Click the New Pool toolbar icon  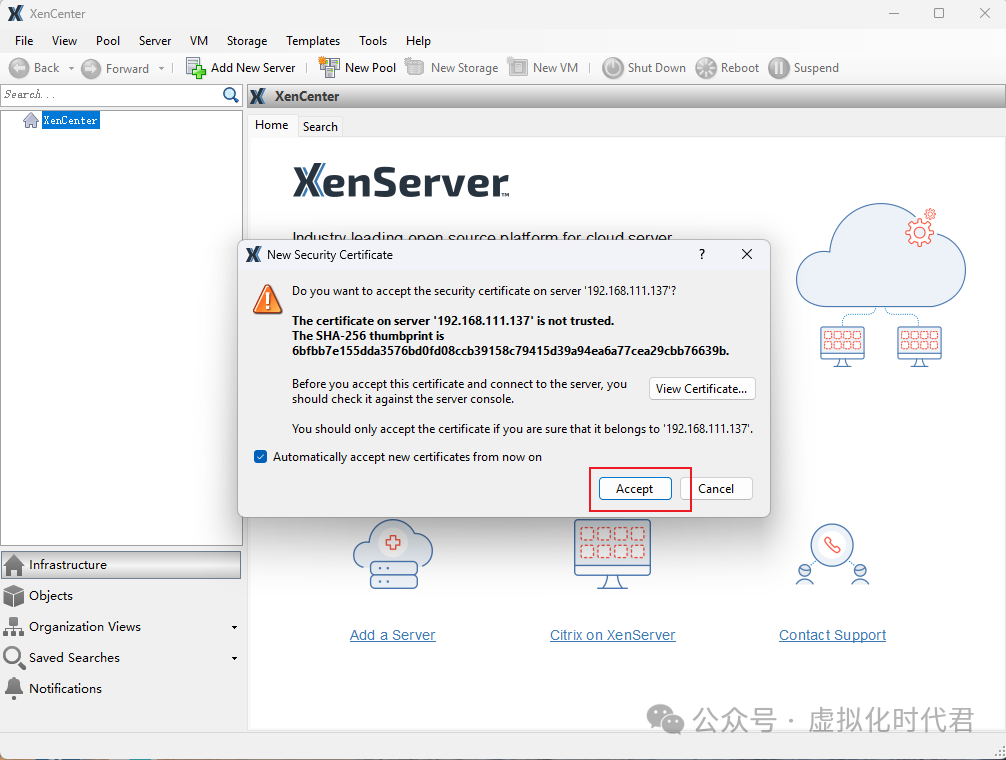tap(329, 68)
